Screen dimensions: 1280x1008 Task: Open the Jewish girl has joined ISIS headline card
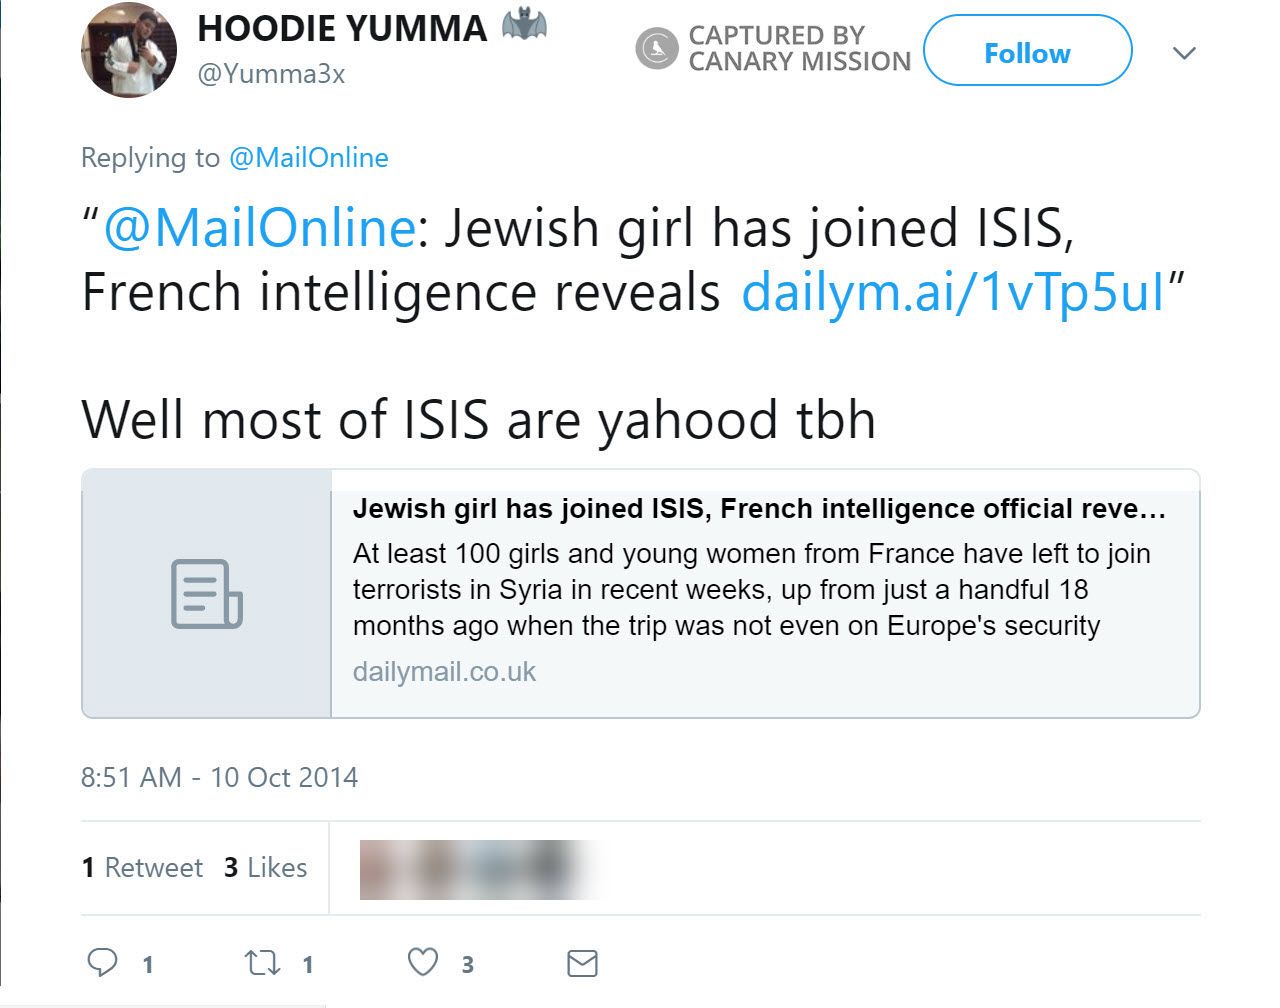759,509
